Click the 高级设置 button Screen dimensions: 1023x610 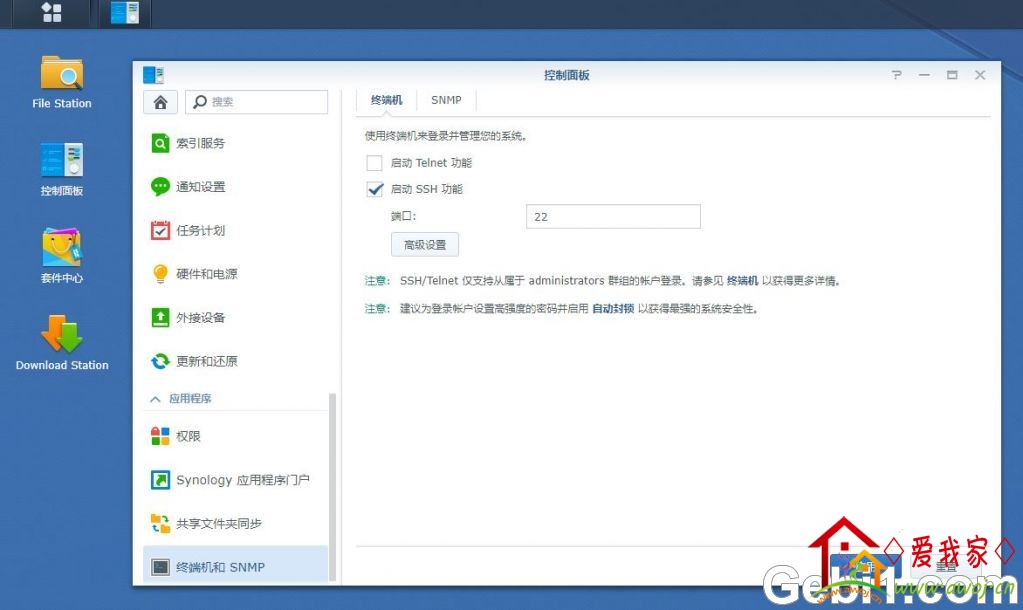click(x=424, y=245)
